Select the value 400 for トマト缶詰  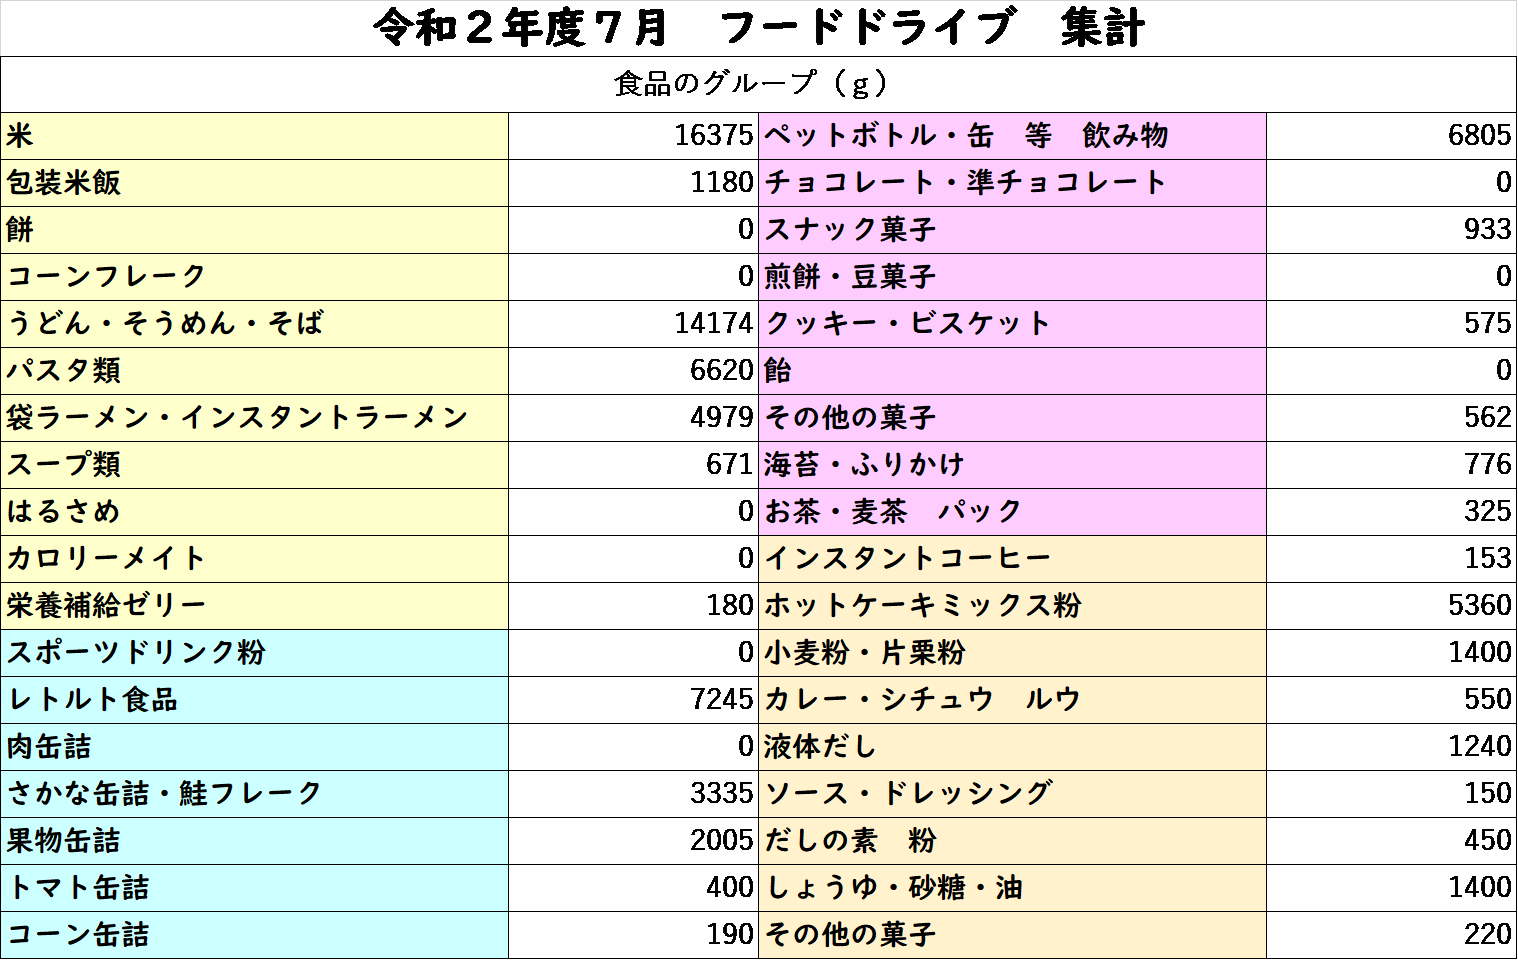[x=633, y=888]
